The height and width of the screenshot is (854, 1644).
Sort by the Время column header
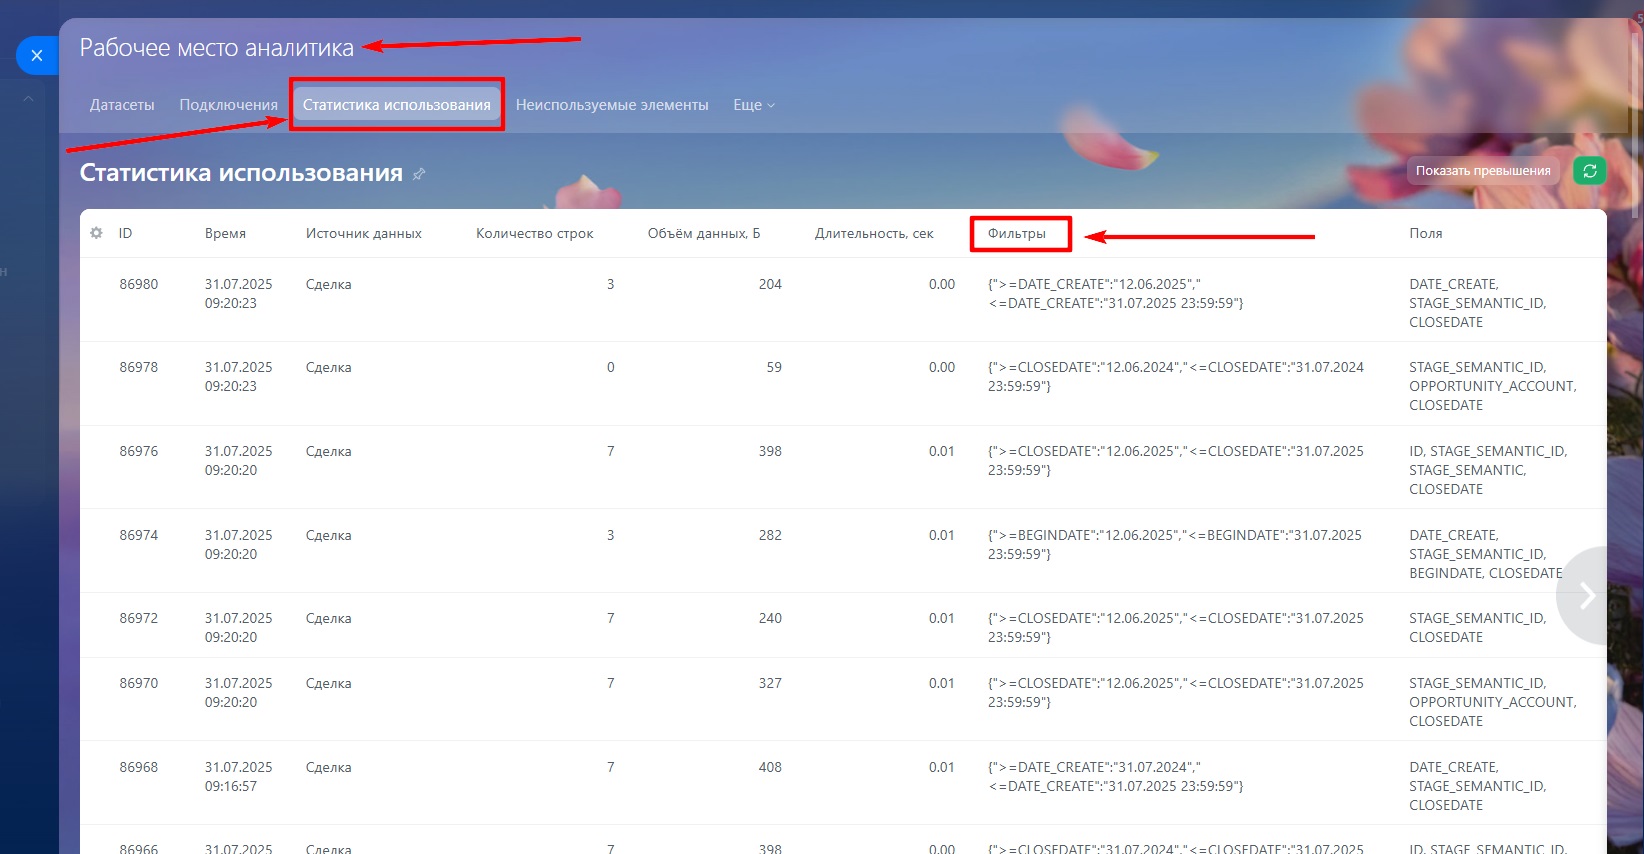[225, 234]
